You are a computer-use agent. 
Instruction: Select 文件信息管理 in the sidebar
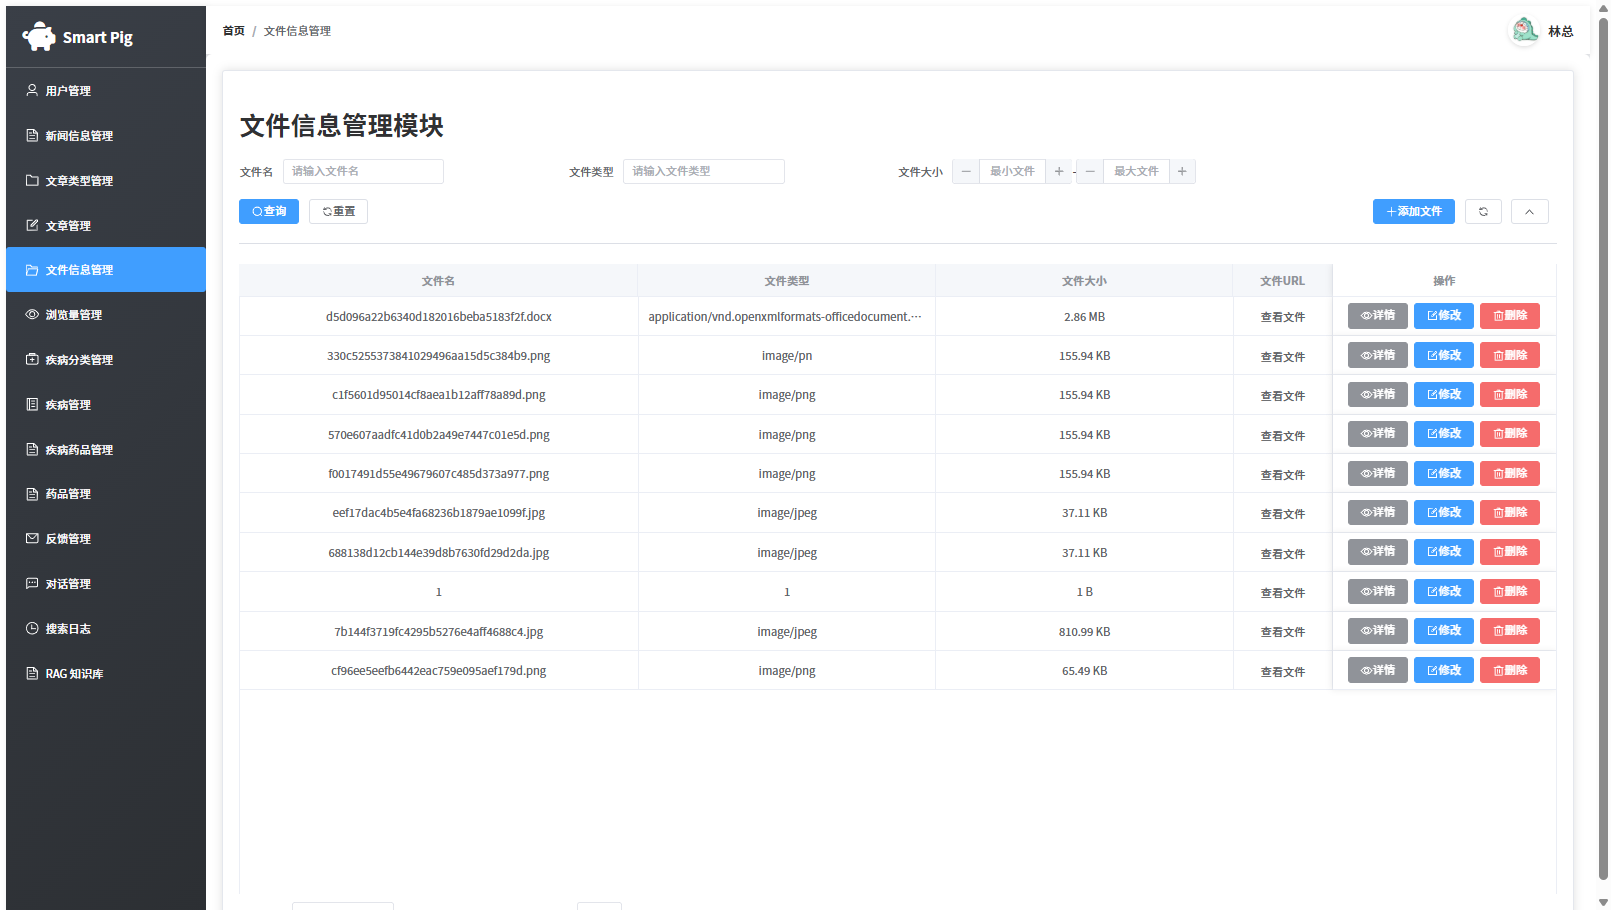106,270
